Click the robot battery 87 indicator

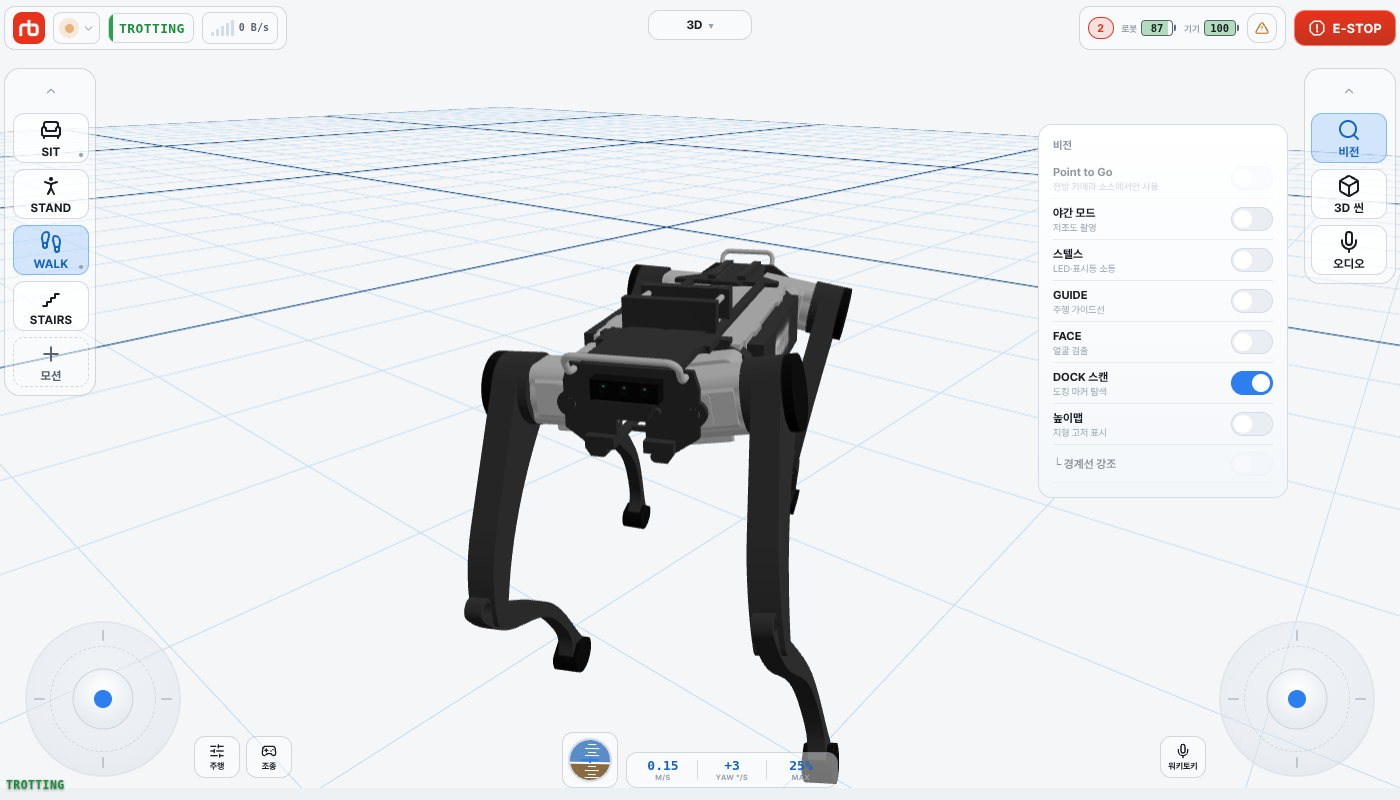pos(1157,28)
